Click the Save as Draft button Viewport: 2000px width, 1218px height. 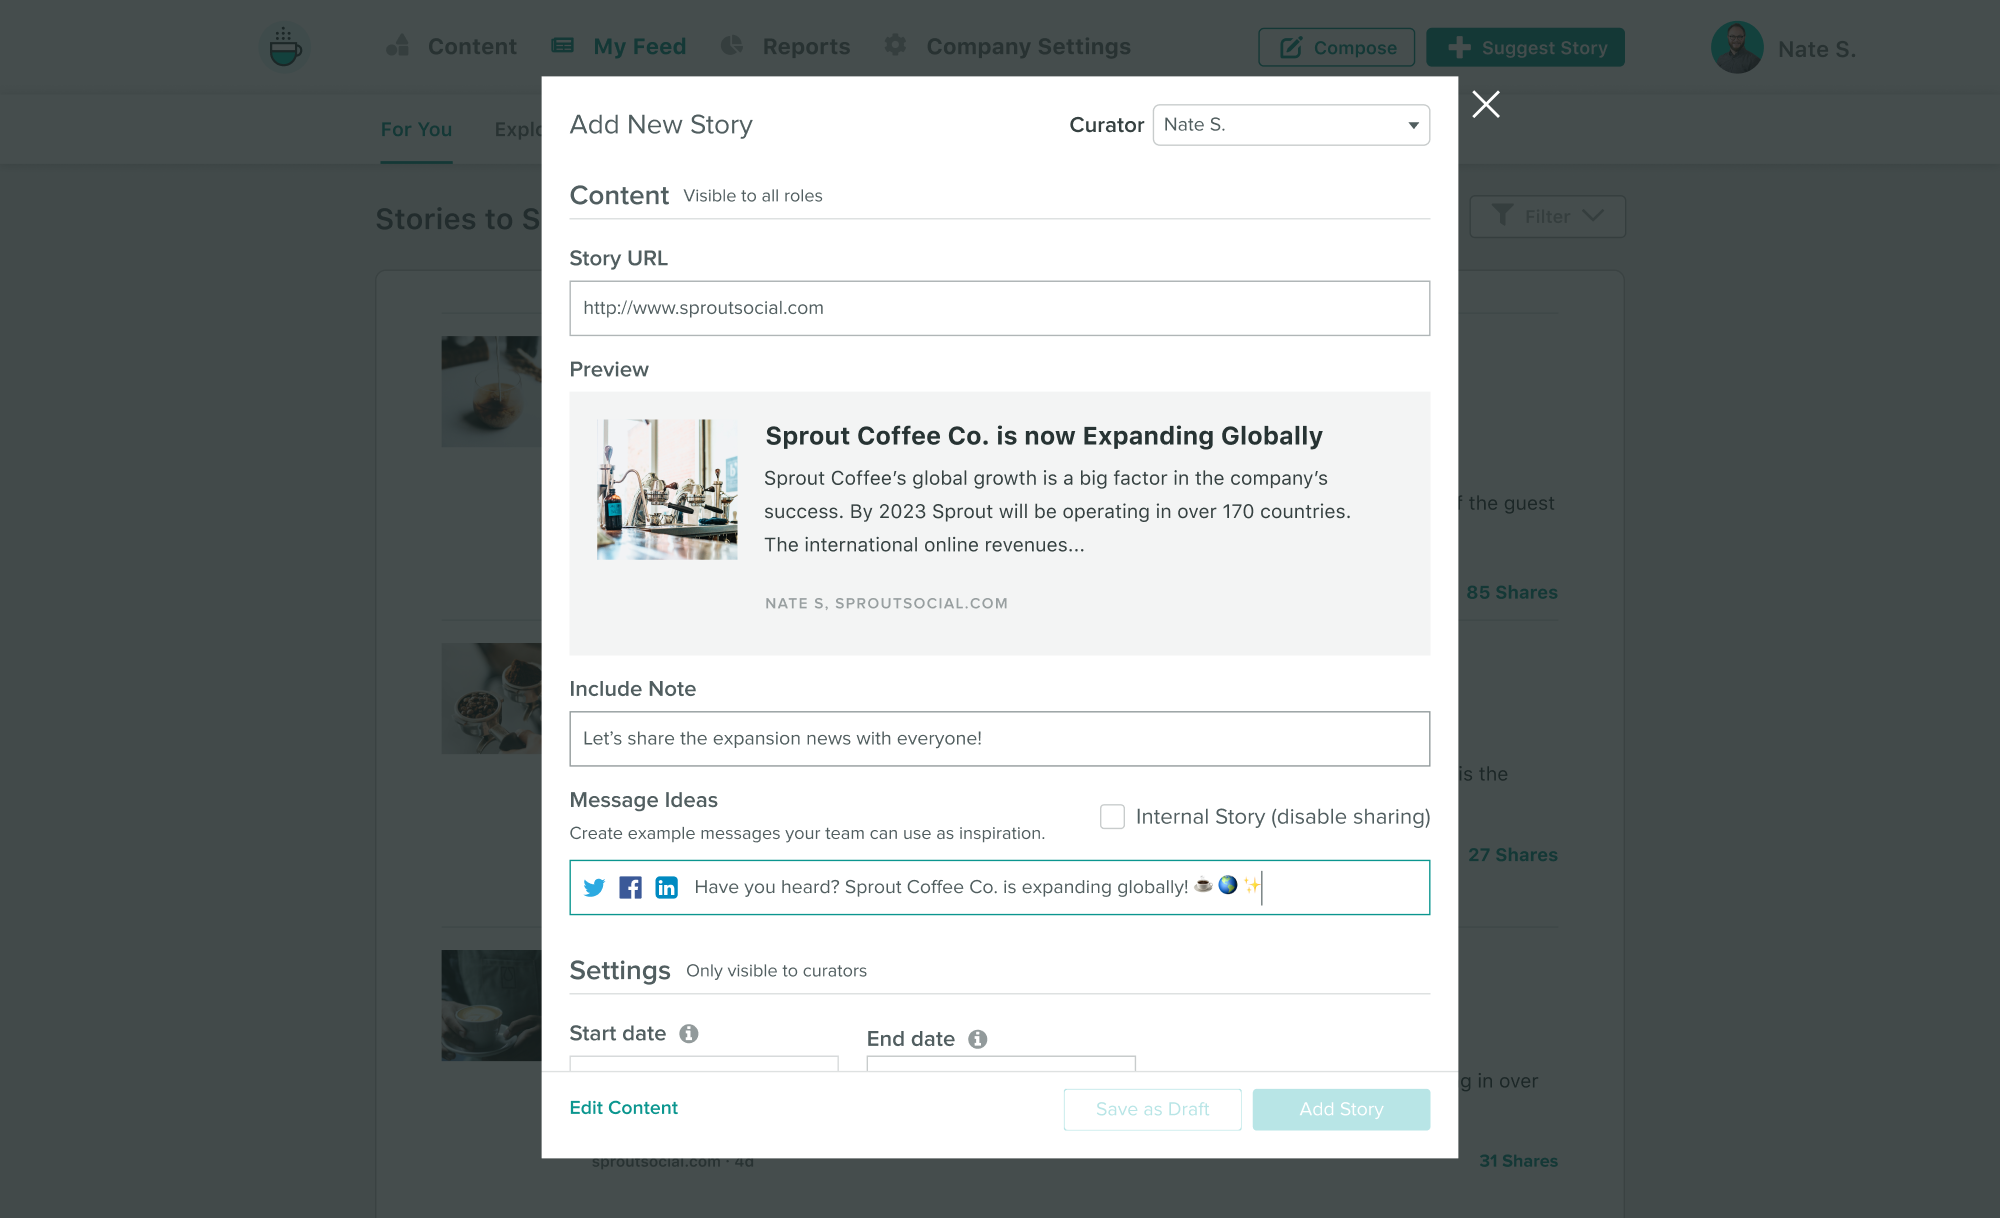[x=1153, y=1109]
